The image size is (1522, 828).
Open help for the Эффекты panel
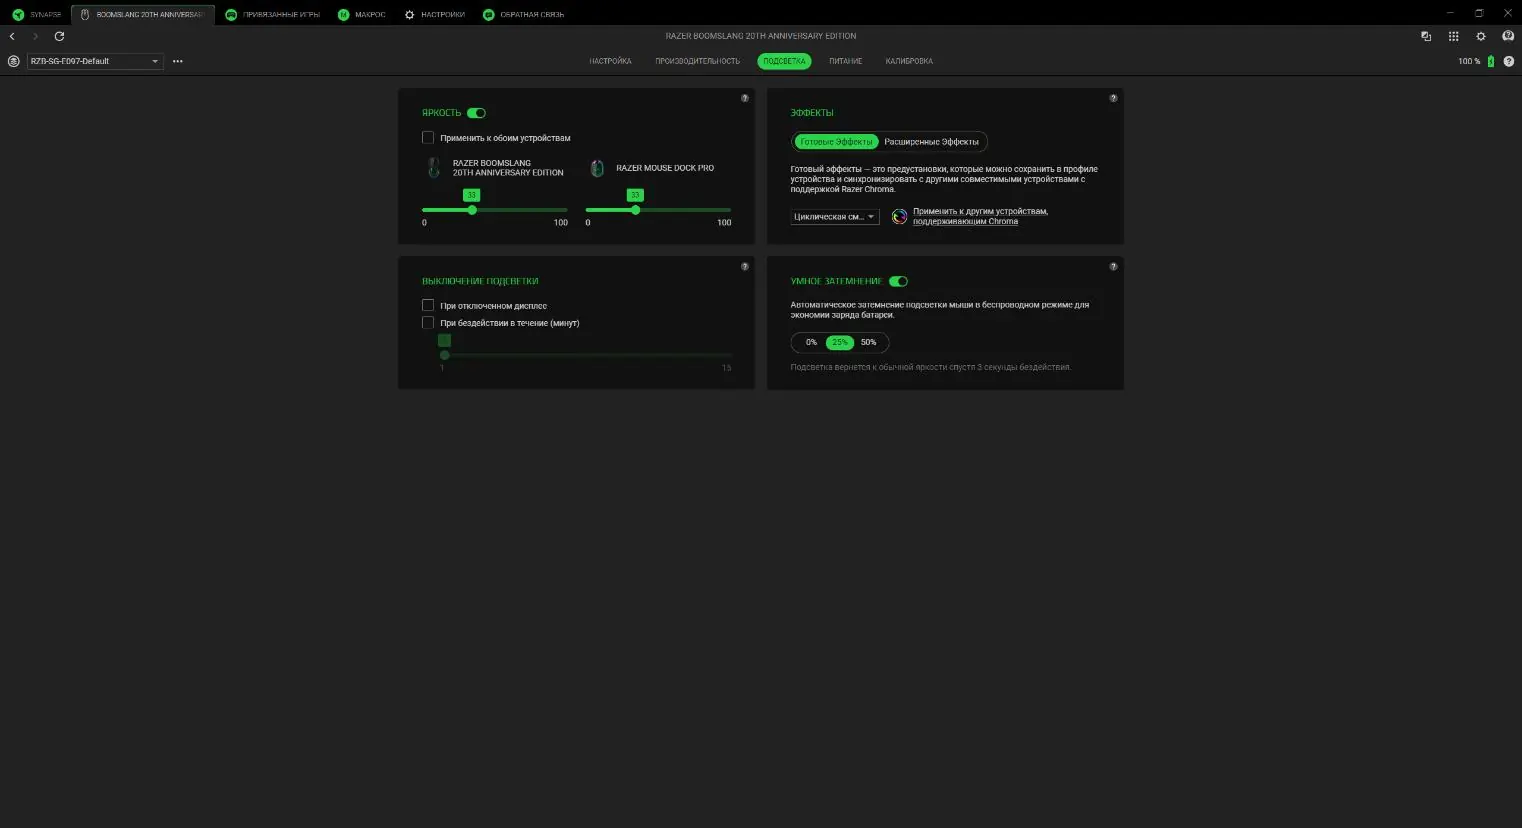1113,98
